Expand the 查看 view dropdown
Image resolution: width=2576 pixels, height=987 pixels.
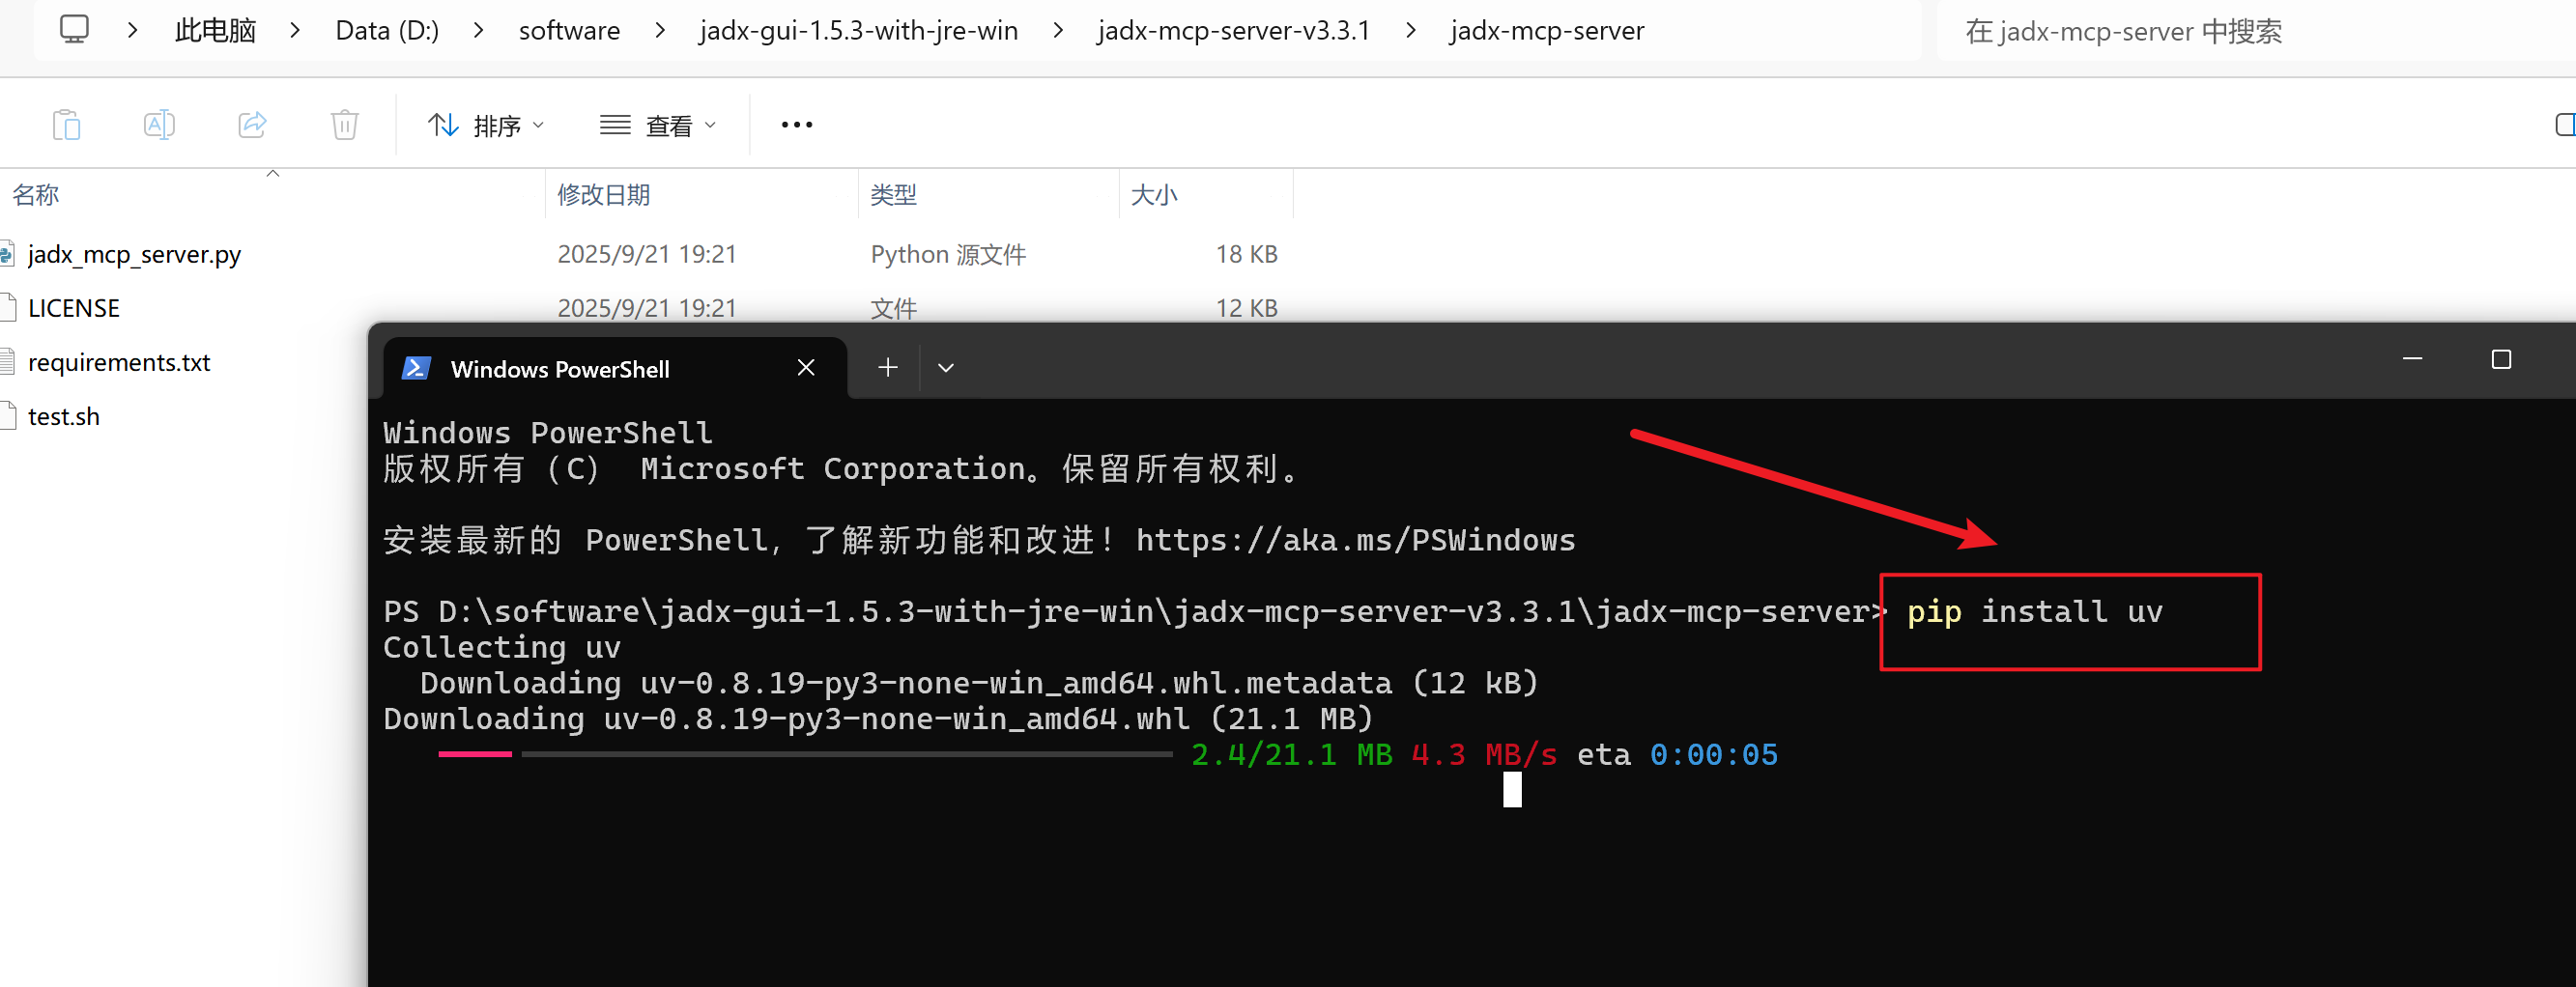pos(658,125)
